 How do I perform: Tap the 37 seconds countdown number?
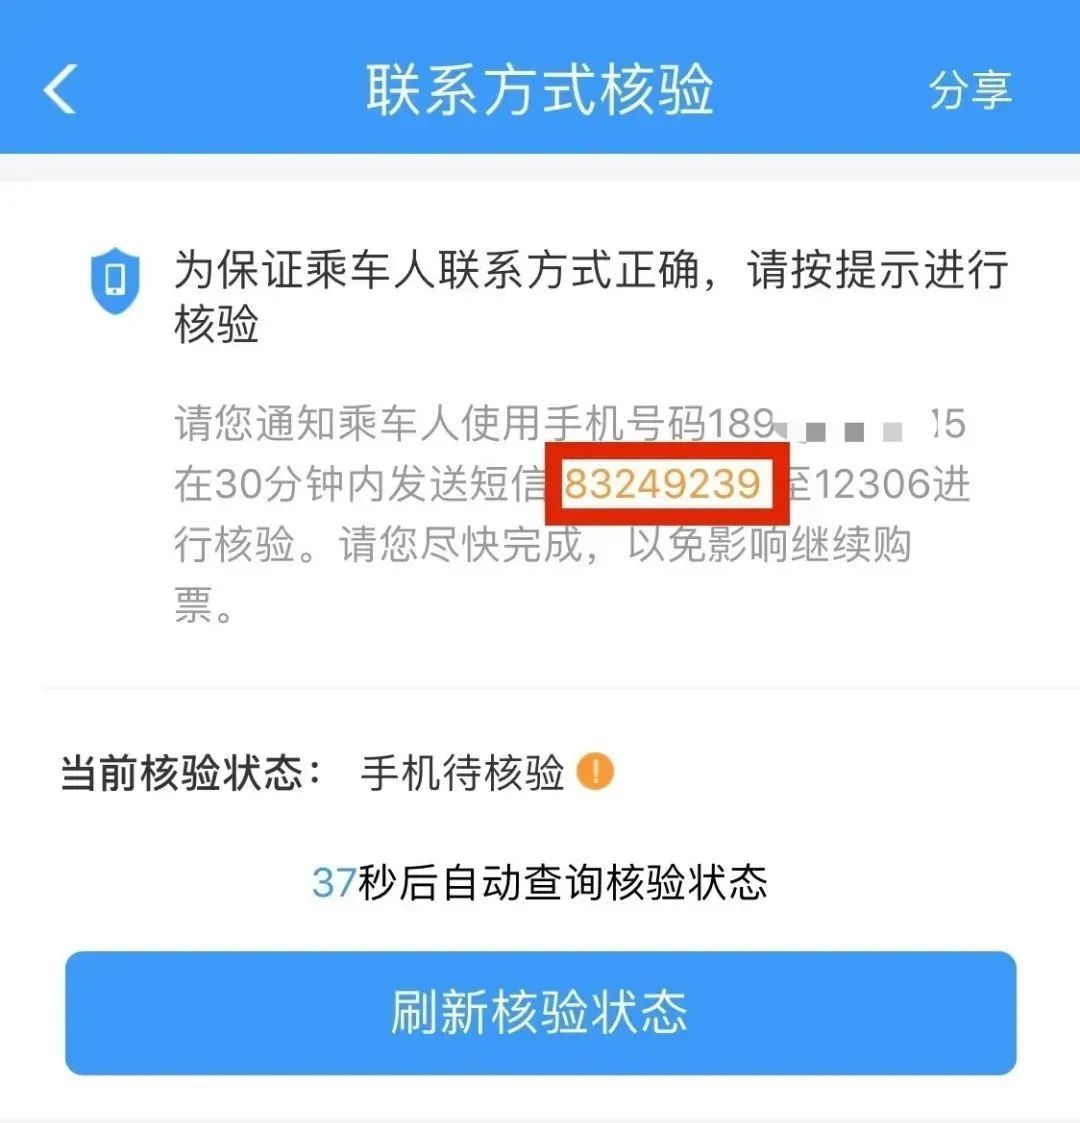pos(334,882)
